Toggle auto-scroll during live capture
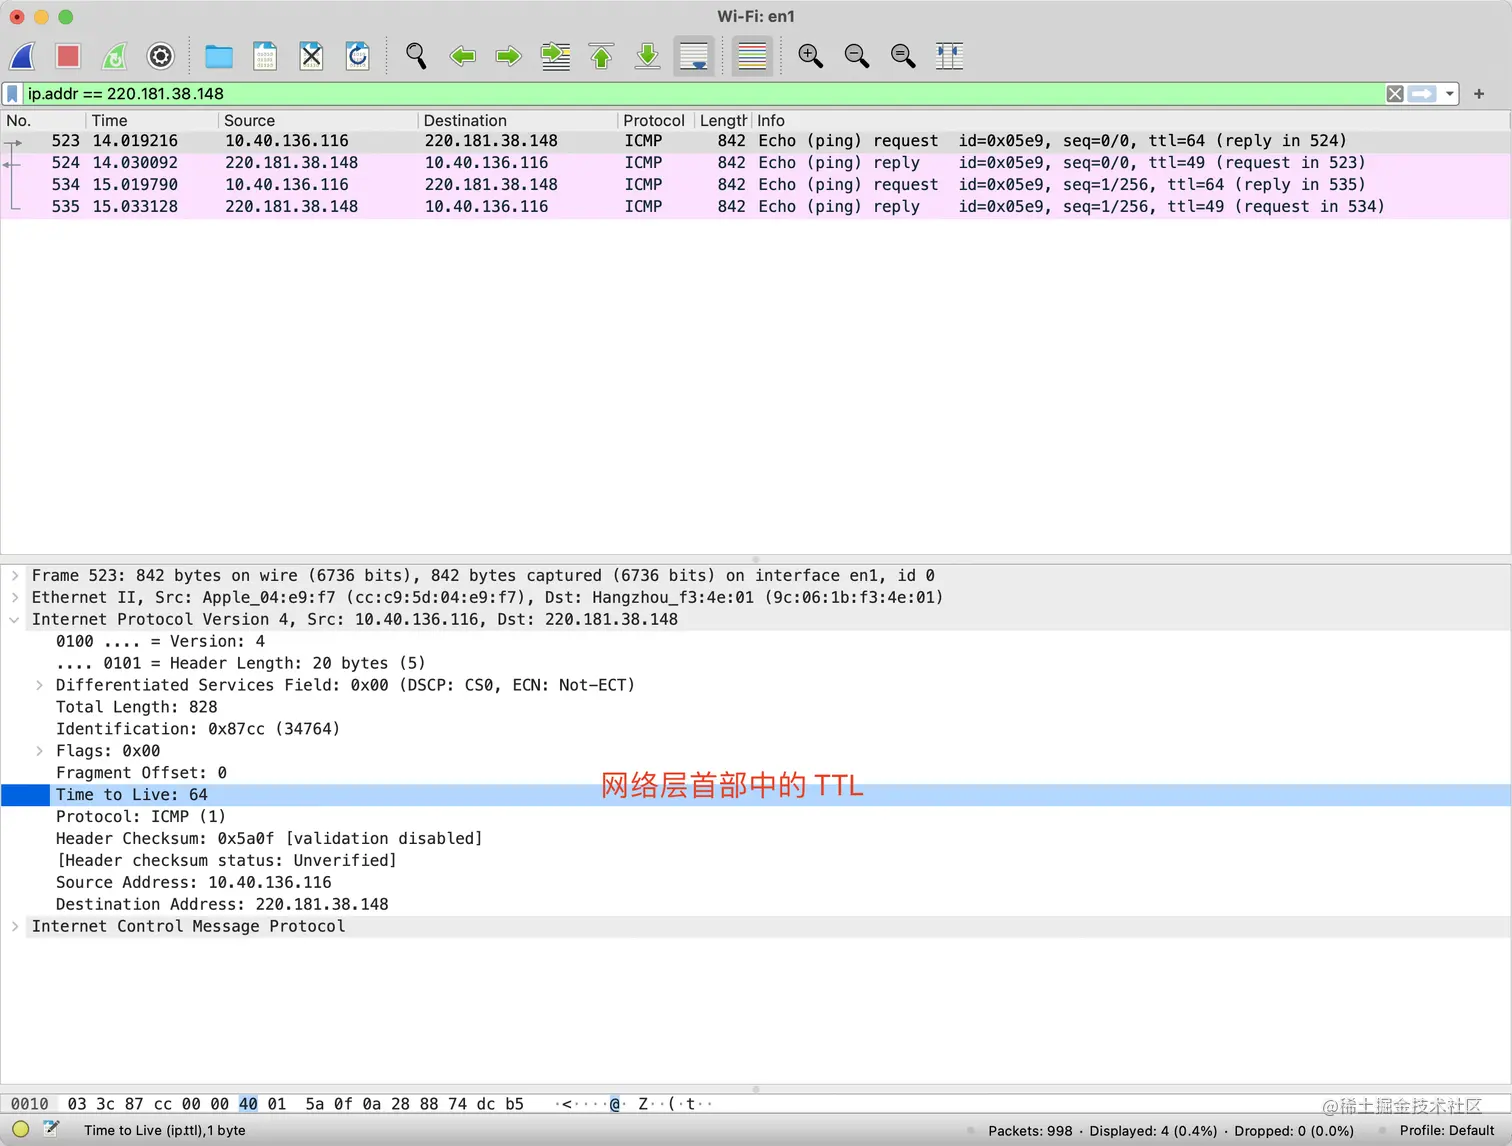The height and width of the screenshot is (1146, 1512). pos(694,56)
